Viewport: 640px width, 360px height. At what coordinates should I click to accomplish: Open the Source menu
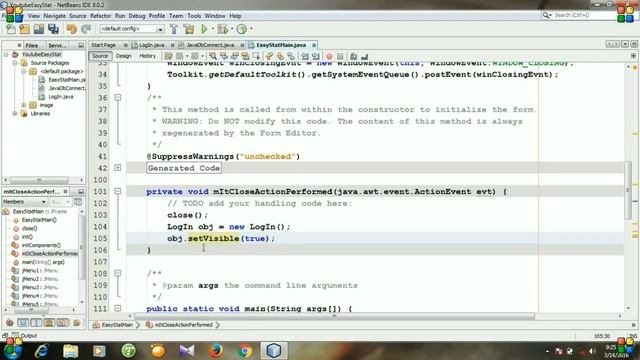78,16
